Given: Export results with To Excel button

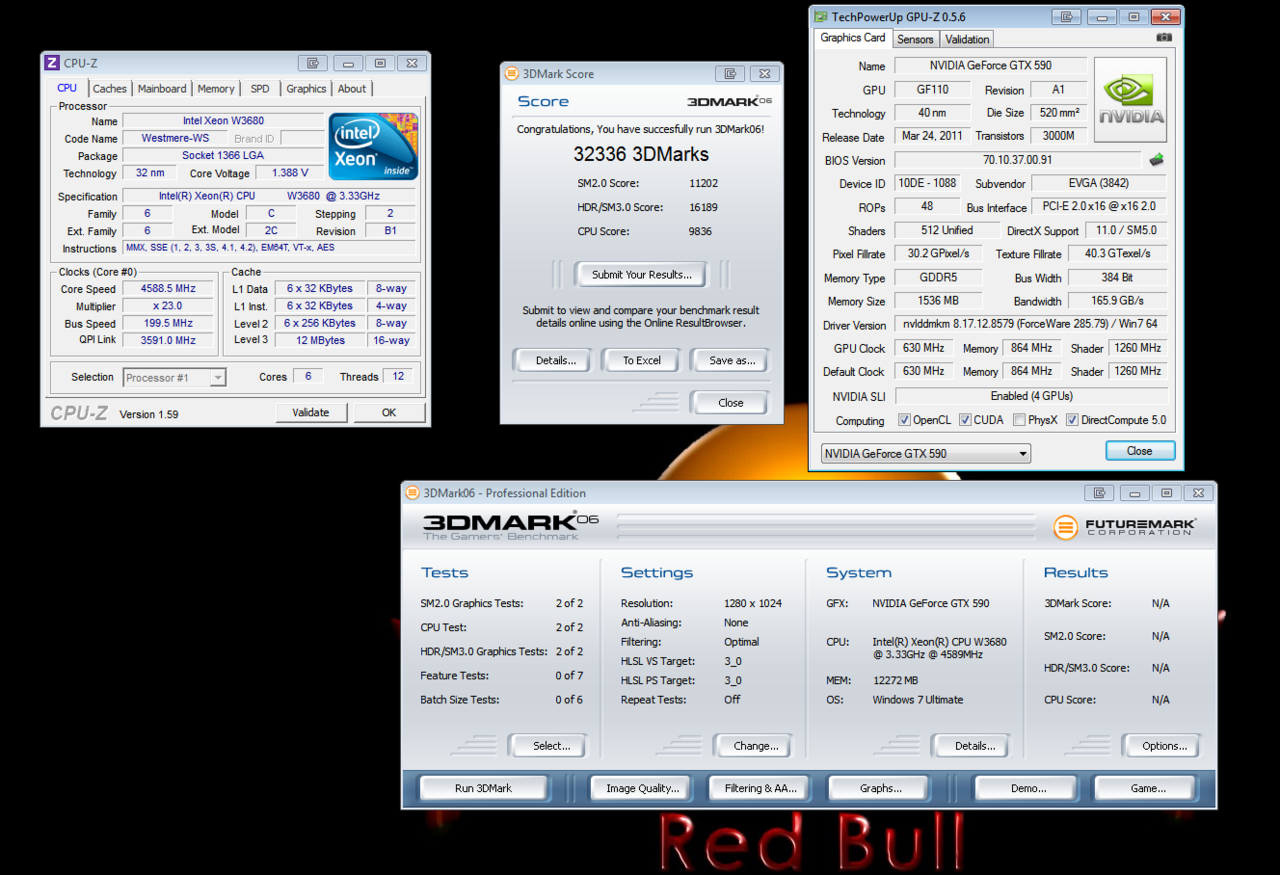Looking at the screenshot, I should pos(642,361).
